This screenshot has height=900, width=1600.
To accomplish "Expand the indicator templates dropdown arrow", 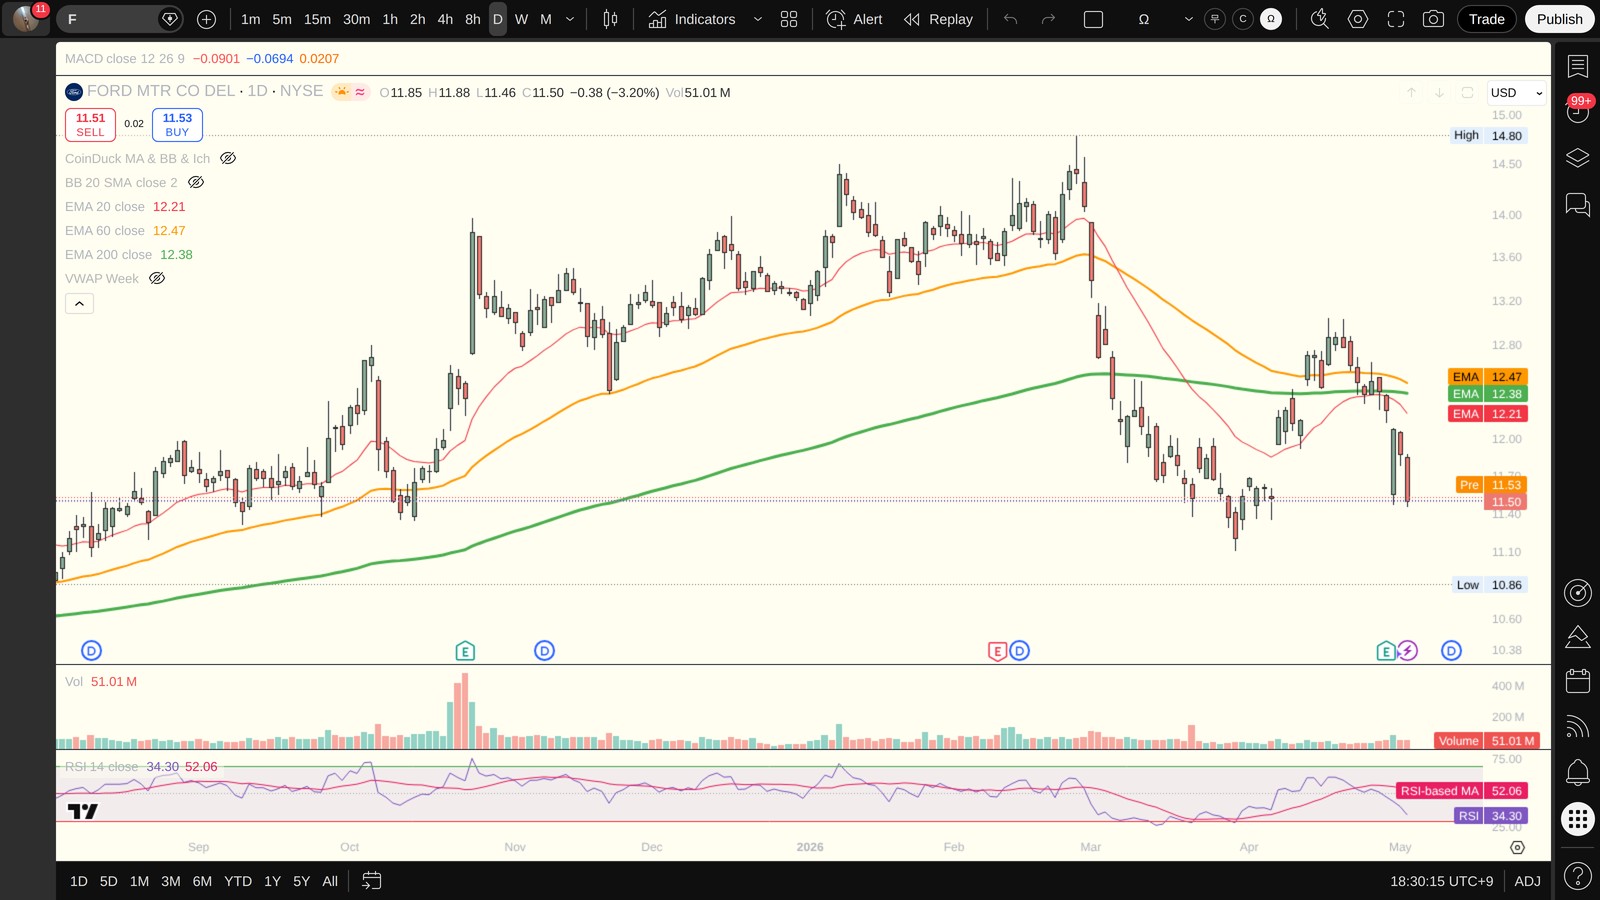I will tap(757, 19).
